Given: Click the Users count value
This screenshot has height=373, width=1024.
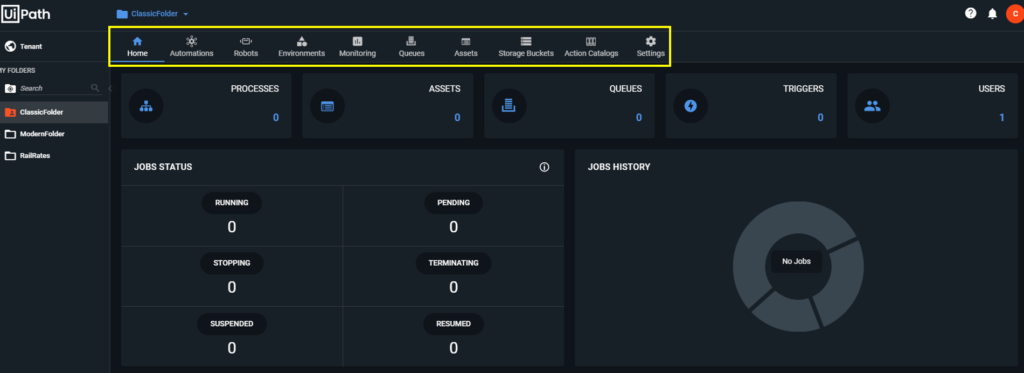Looking at the screenshot, I should coord(1002,118).
